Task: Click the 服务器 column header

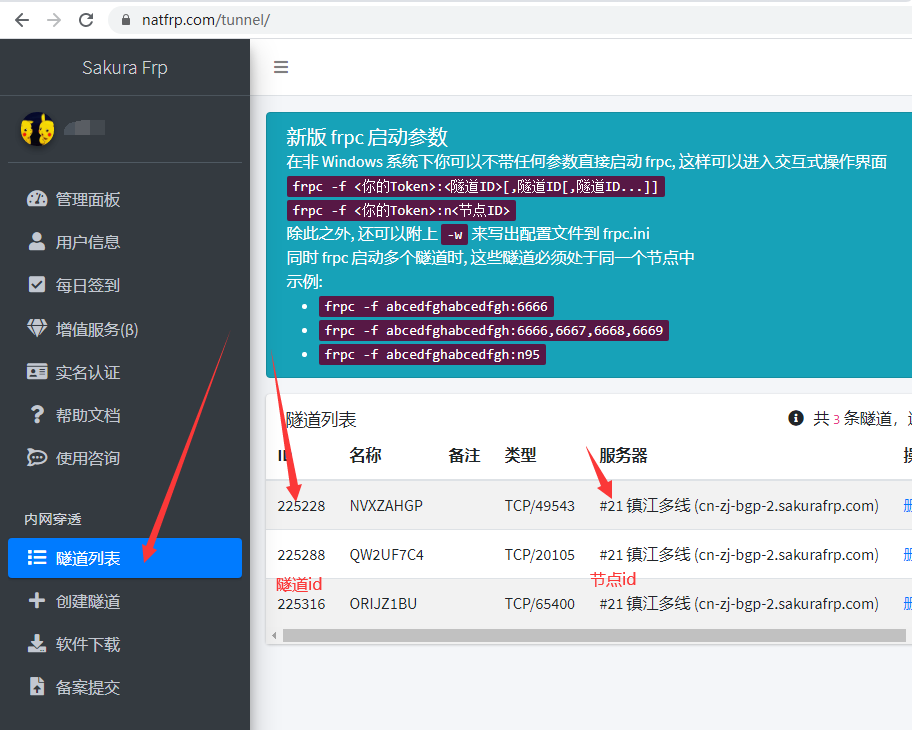Action: point(623,456)
